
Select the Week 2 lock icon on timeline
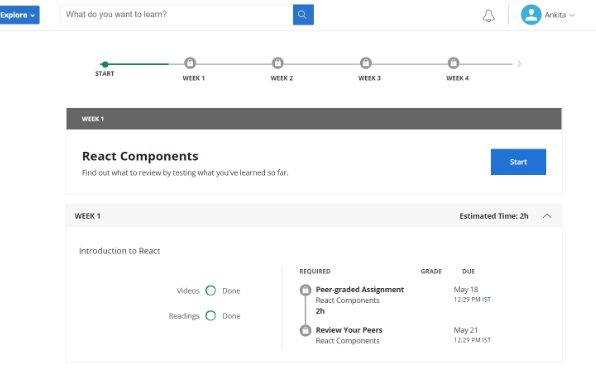coord(278,63)
